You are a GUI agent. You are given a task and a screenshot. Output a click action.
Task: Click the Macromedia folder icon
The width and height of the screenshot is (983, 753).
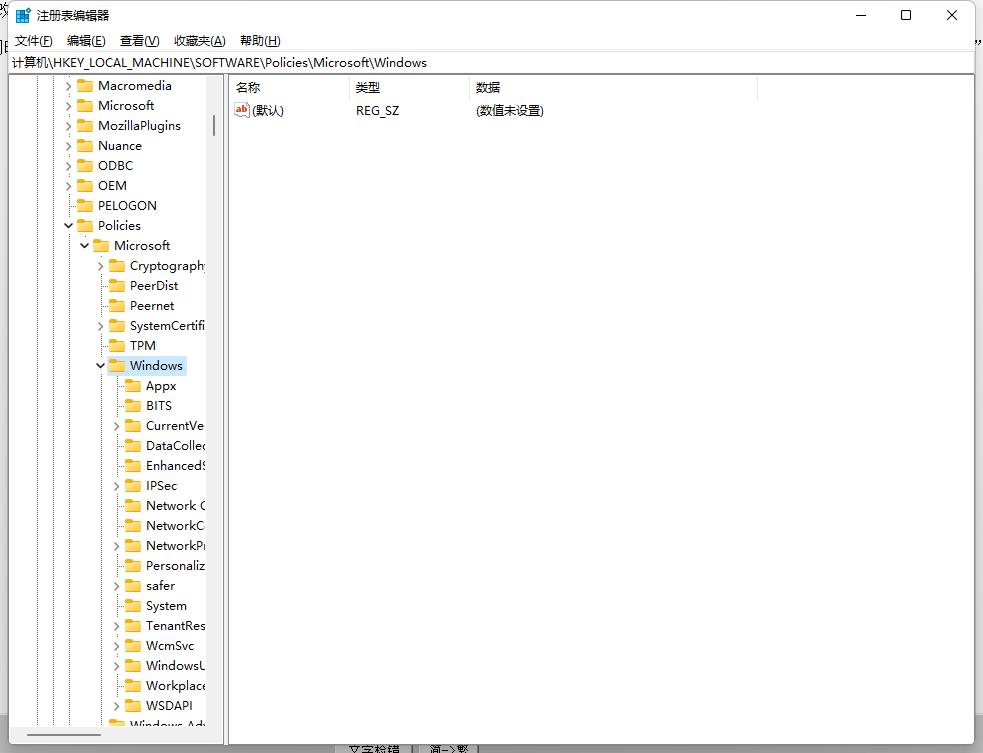pyautogui.click(x=85, y=85)
